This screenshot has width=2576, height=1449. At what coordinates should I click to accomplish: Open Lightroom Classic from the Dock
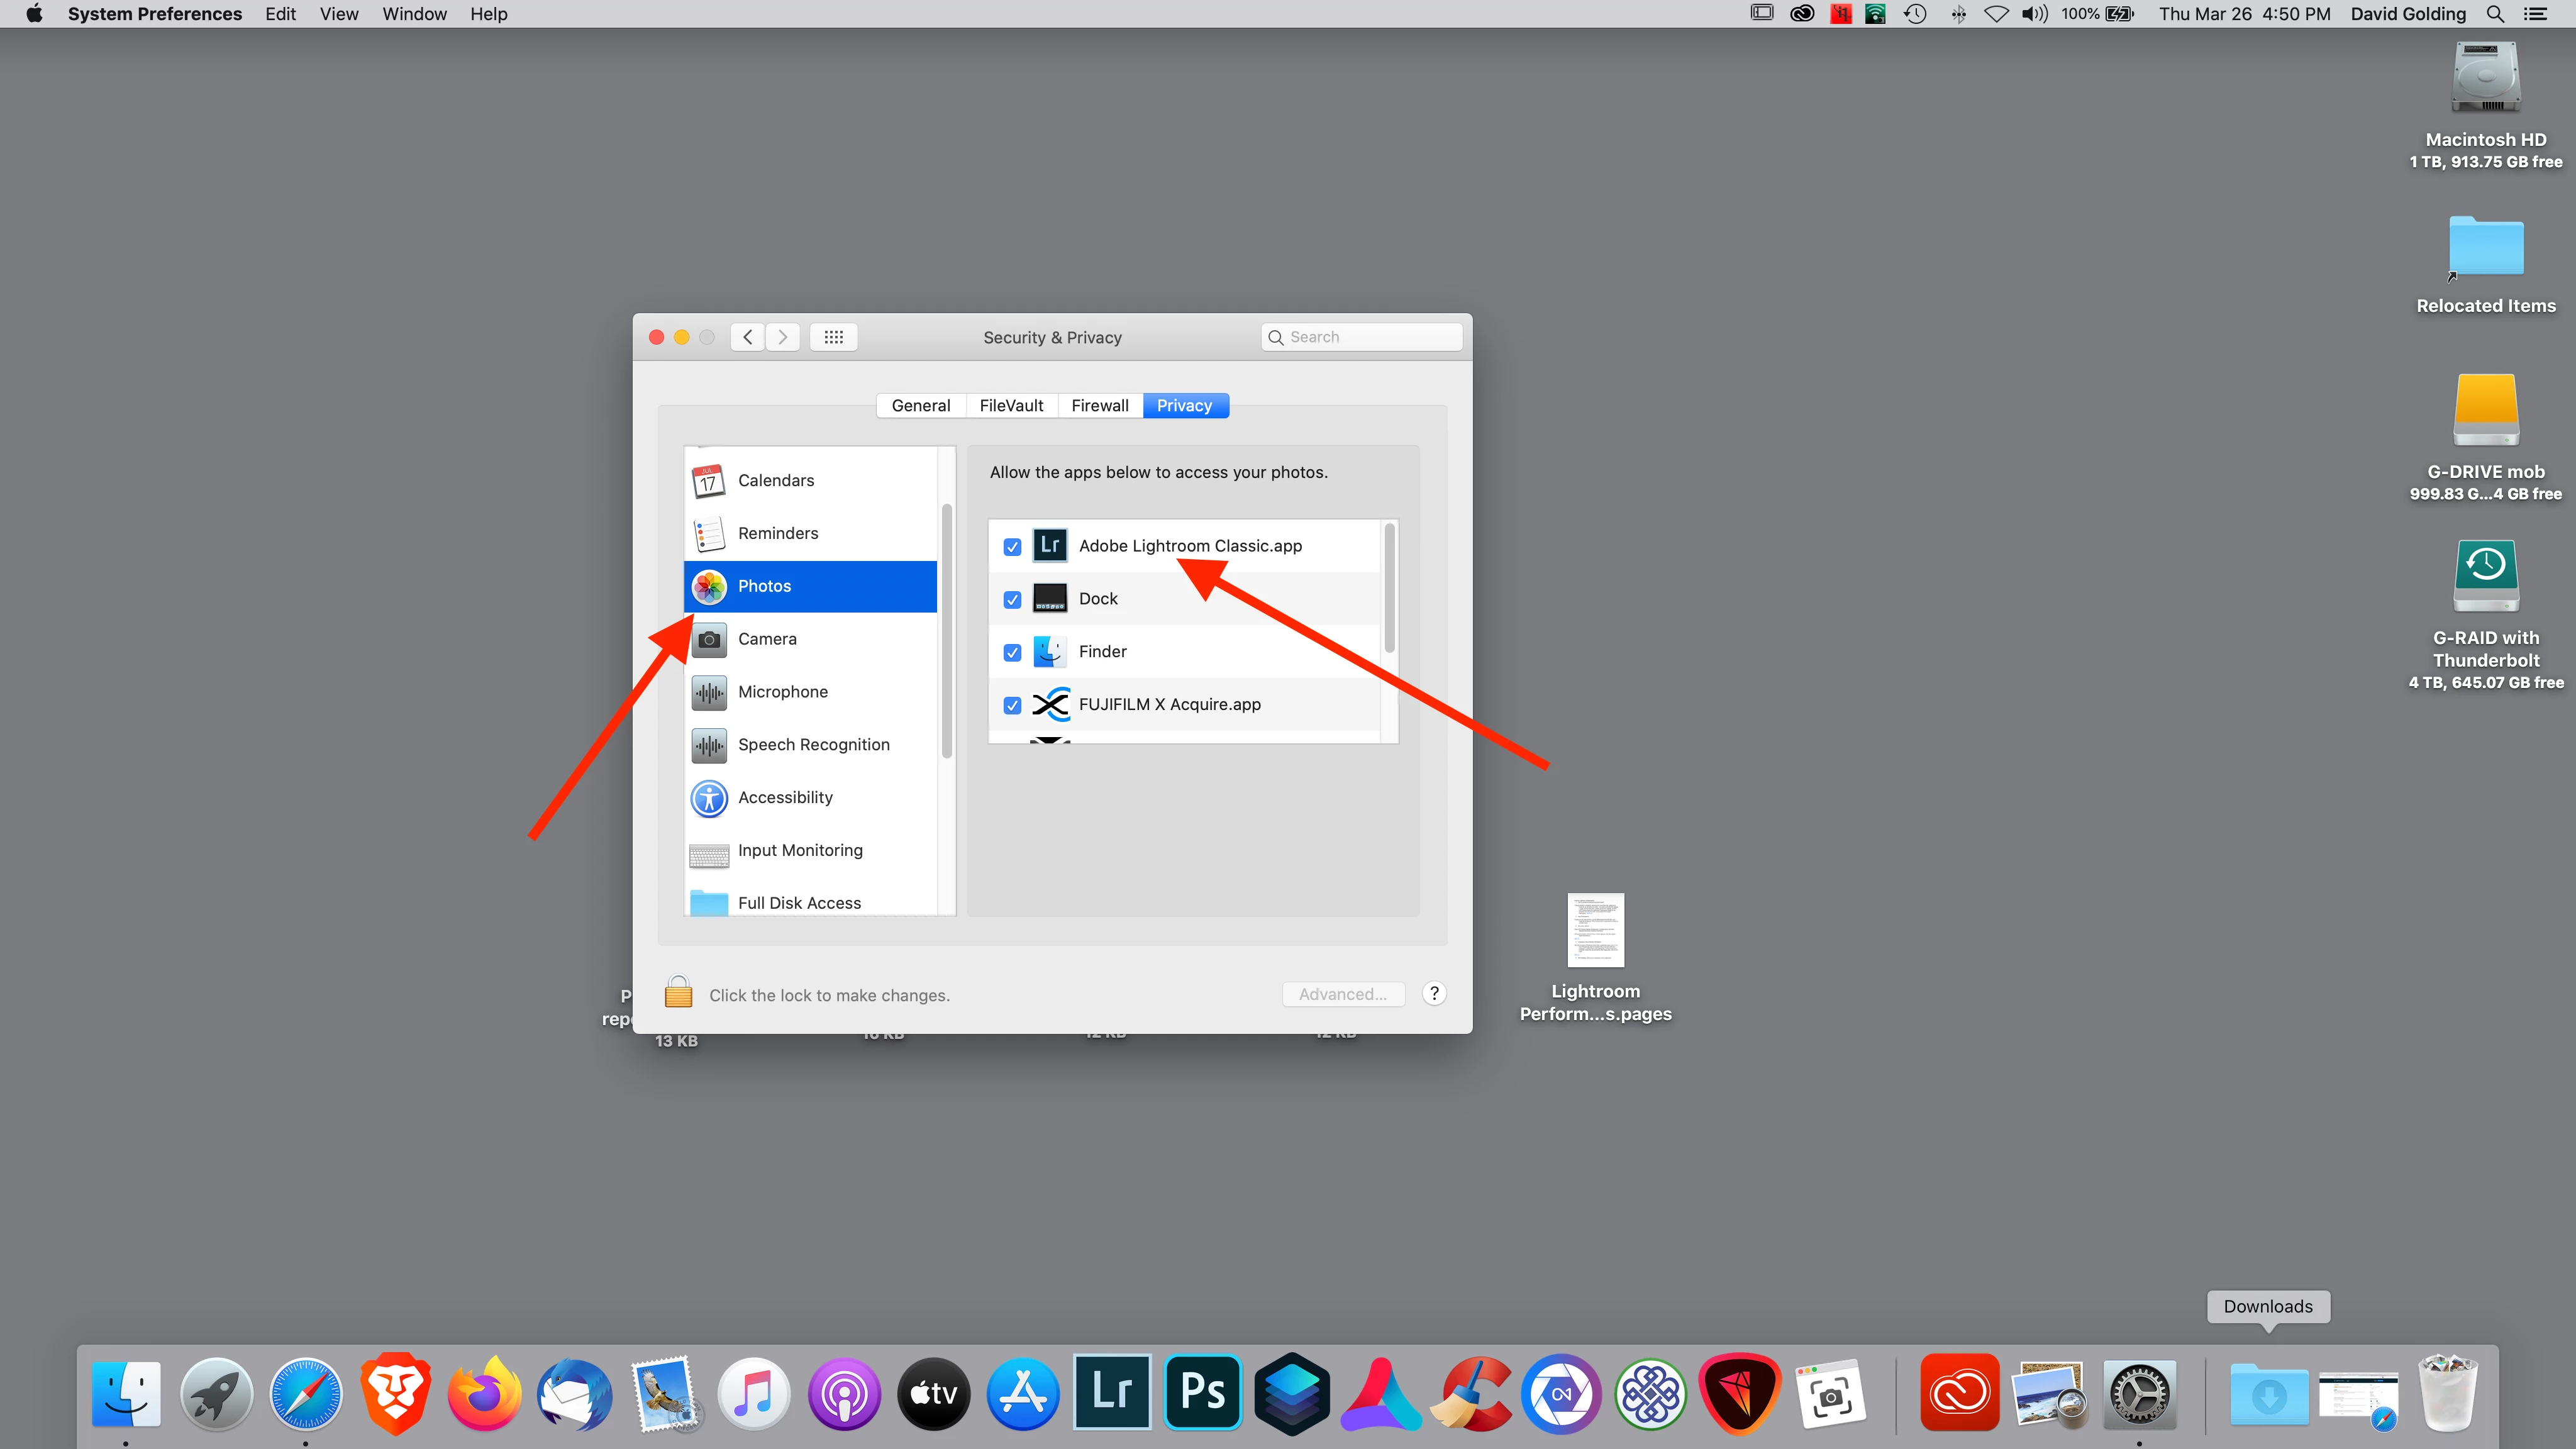tap(1111, 1392)
